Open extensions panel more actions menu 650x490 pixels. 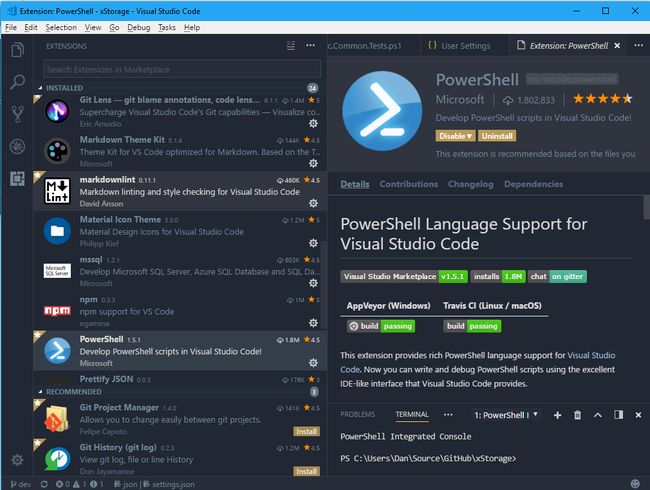(310, 45)
